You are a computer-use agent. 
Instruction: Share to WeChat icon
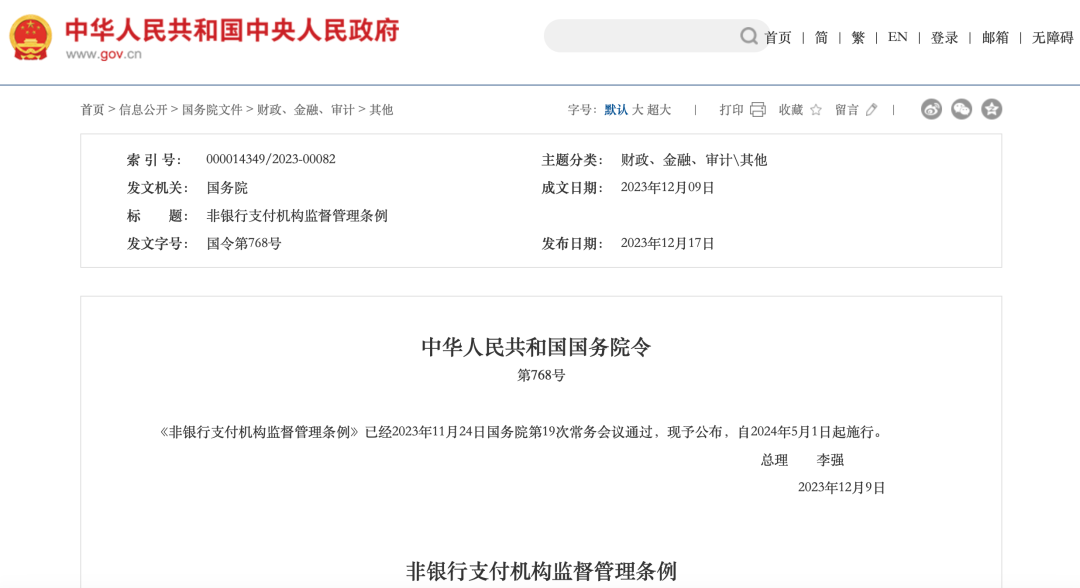point(962,109)
